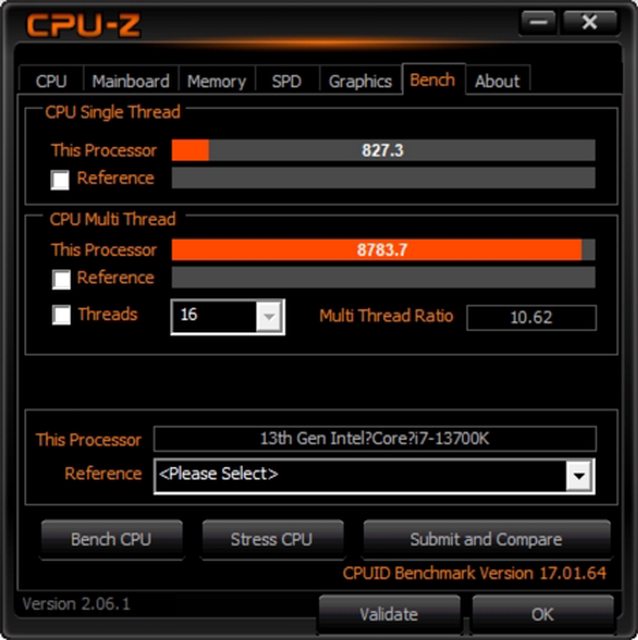Open the Reference processor dropdown arrow
Viewport: 638px width, 640px height.
[579, 476]
